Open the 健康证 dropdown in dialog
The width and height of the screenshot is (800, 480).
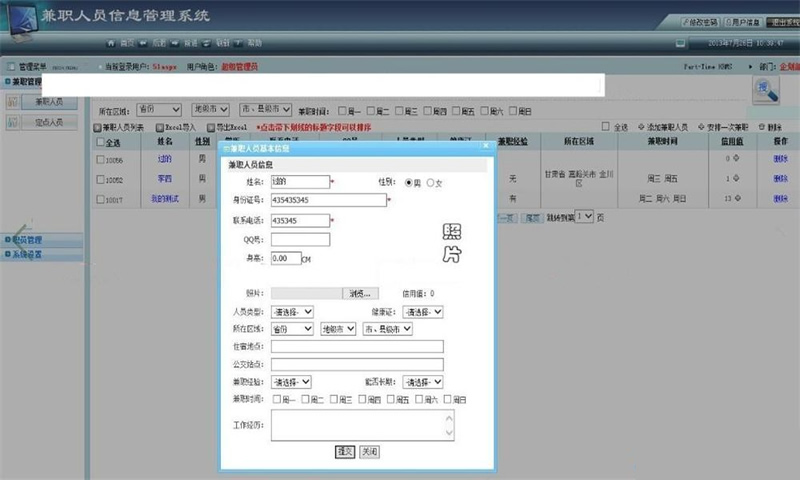click(x=424, y=312)
